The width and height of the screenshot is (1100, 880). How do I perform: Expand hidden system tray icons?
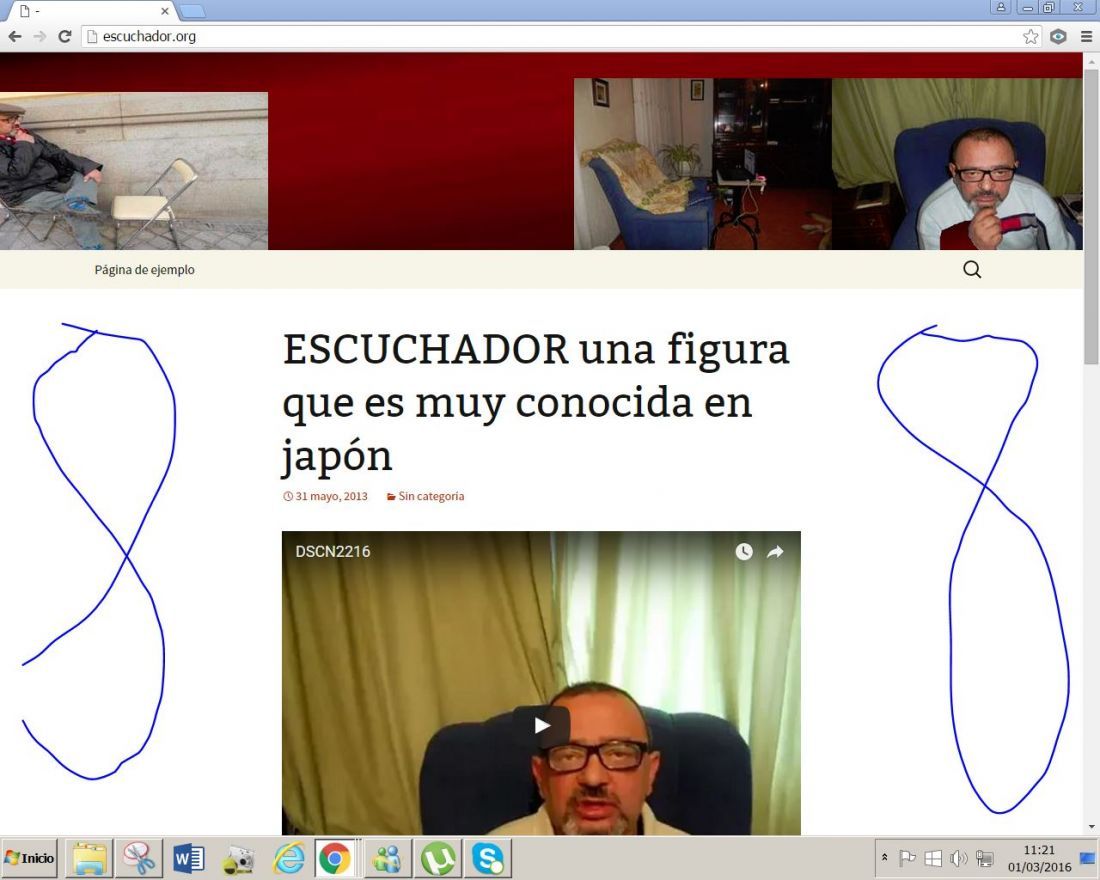[885, 858]
